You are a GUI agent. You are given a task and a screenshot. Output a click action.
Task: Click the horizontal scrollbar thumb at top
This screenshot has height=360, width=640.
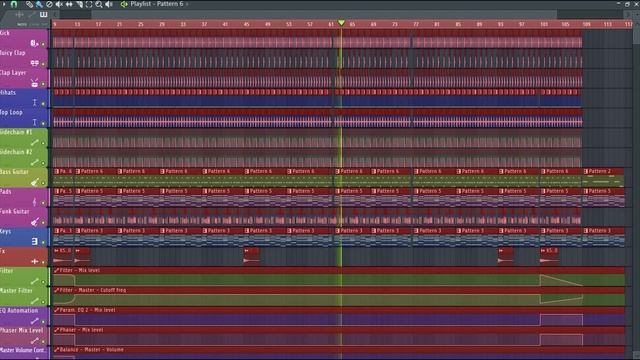(x=324, y=15)
